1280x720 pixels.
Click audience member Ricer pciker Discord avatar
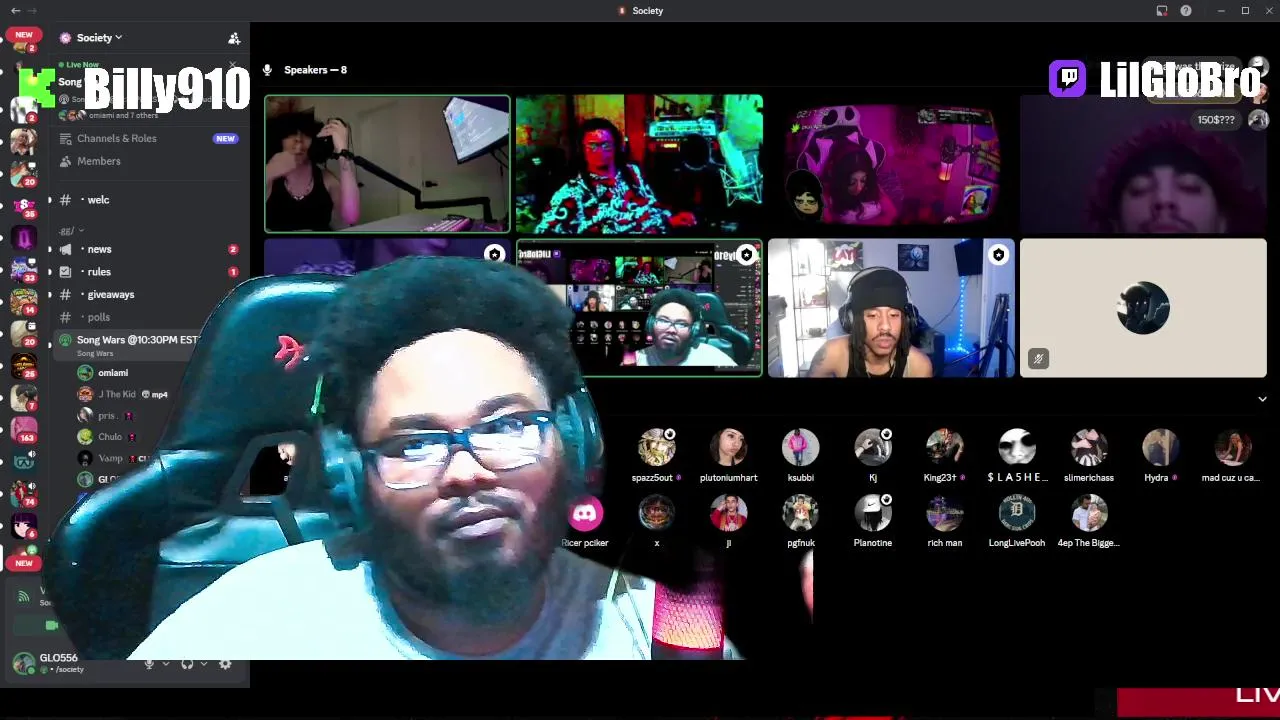click(x=585, y=514)
